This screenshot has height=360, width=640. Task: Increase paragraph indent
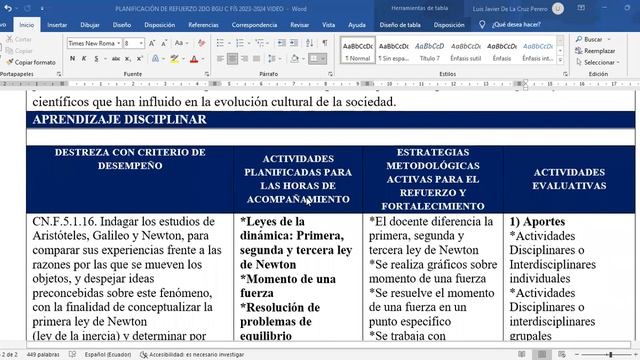[294, 43]
